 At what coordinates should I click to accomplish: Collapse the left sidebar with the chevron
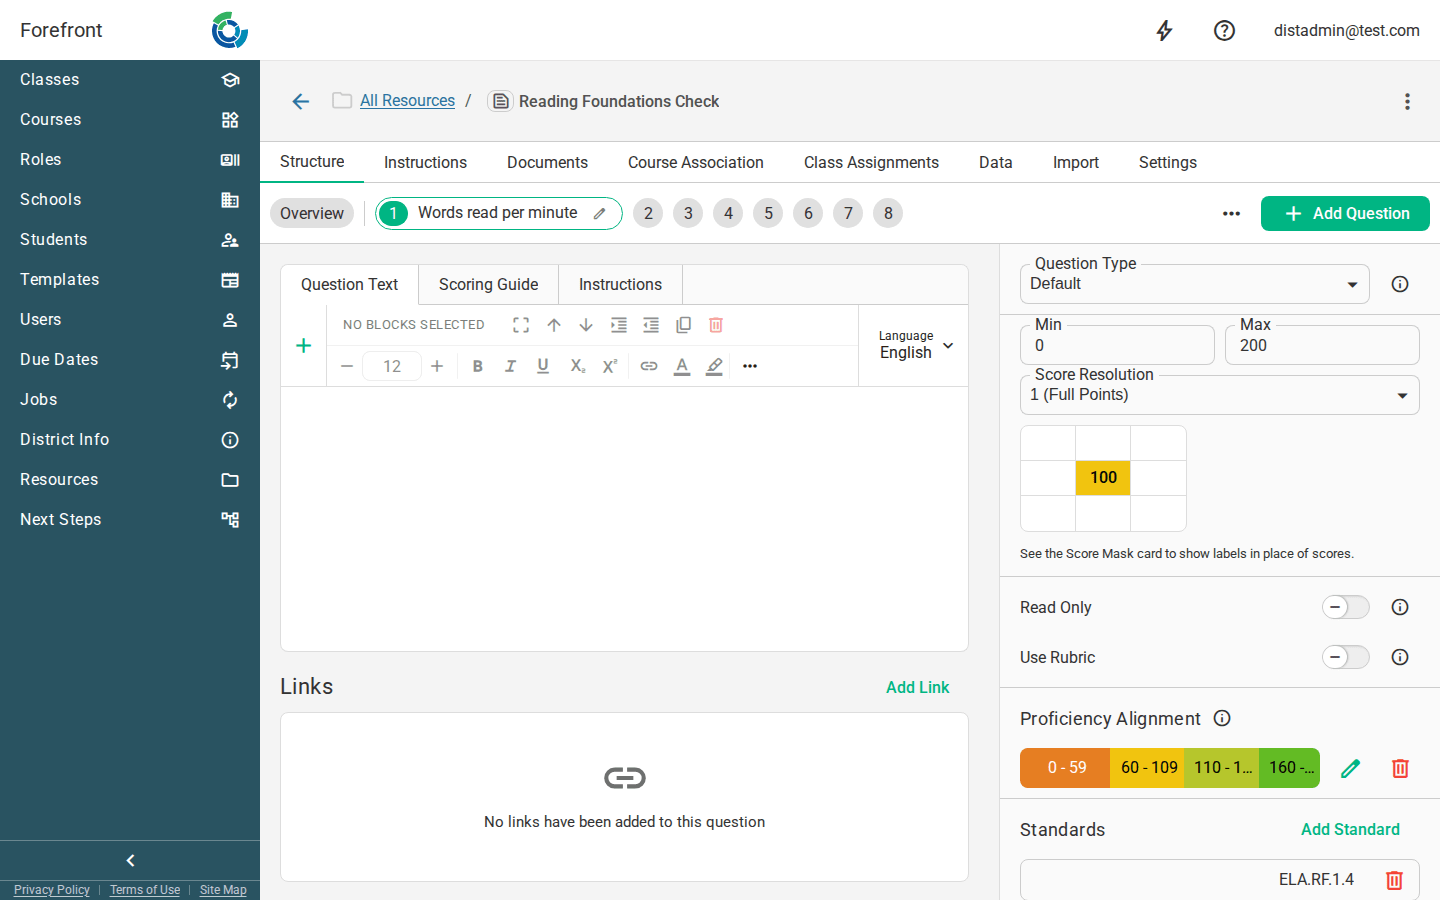[130, 860]
